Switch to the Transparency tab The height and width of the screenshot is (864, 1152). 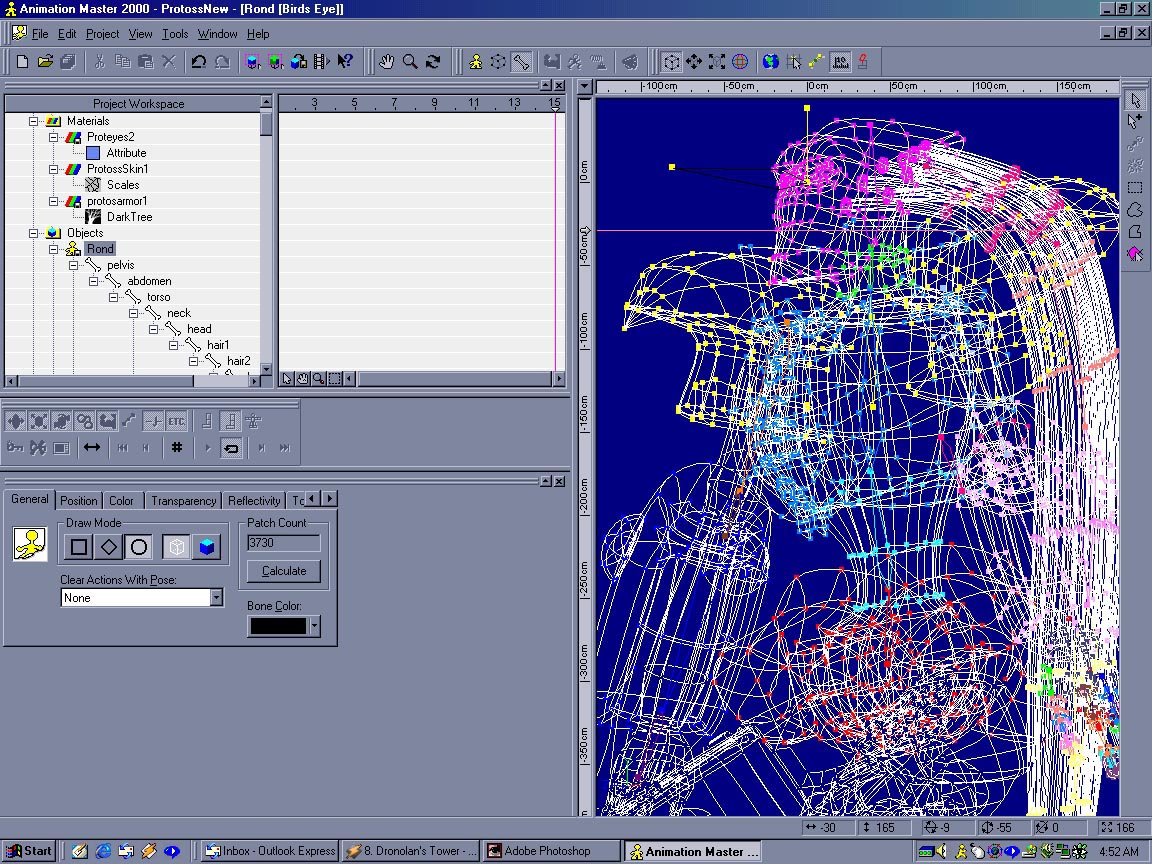[x=183, y=501]
